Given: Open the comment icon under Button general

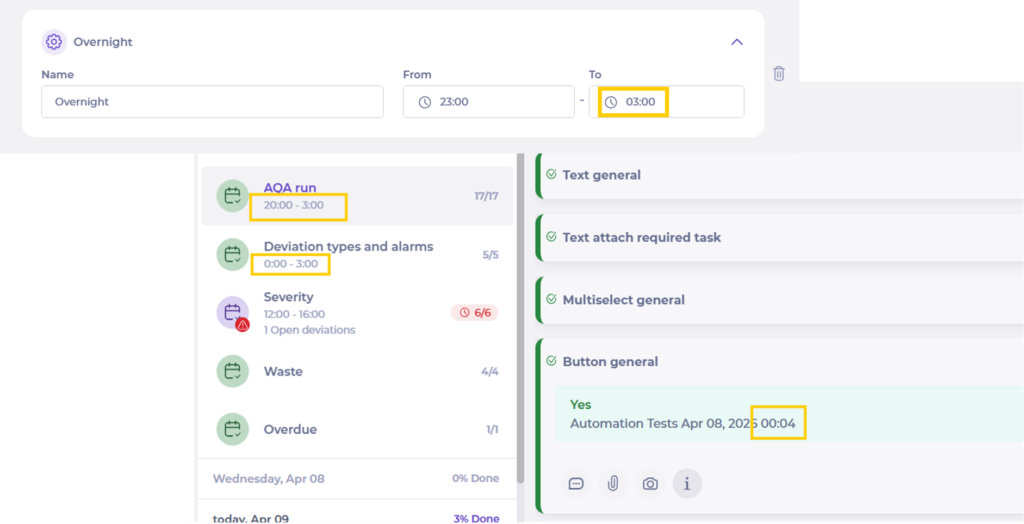Looking at the screenshot, I should [x=576, y=484].
